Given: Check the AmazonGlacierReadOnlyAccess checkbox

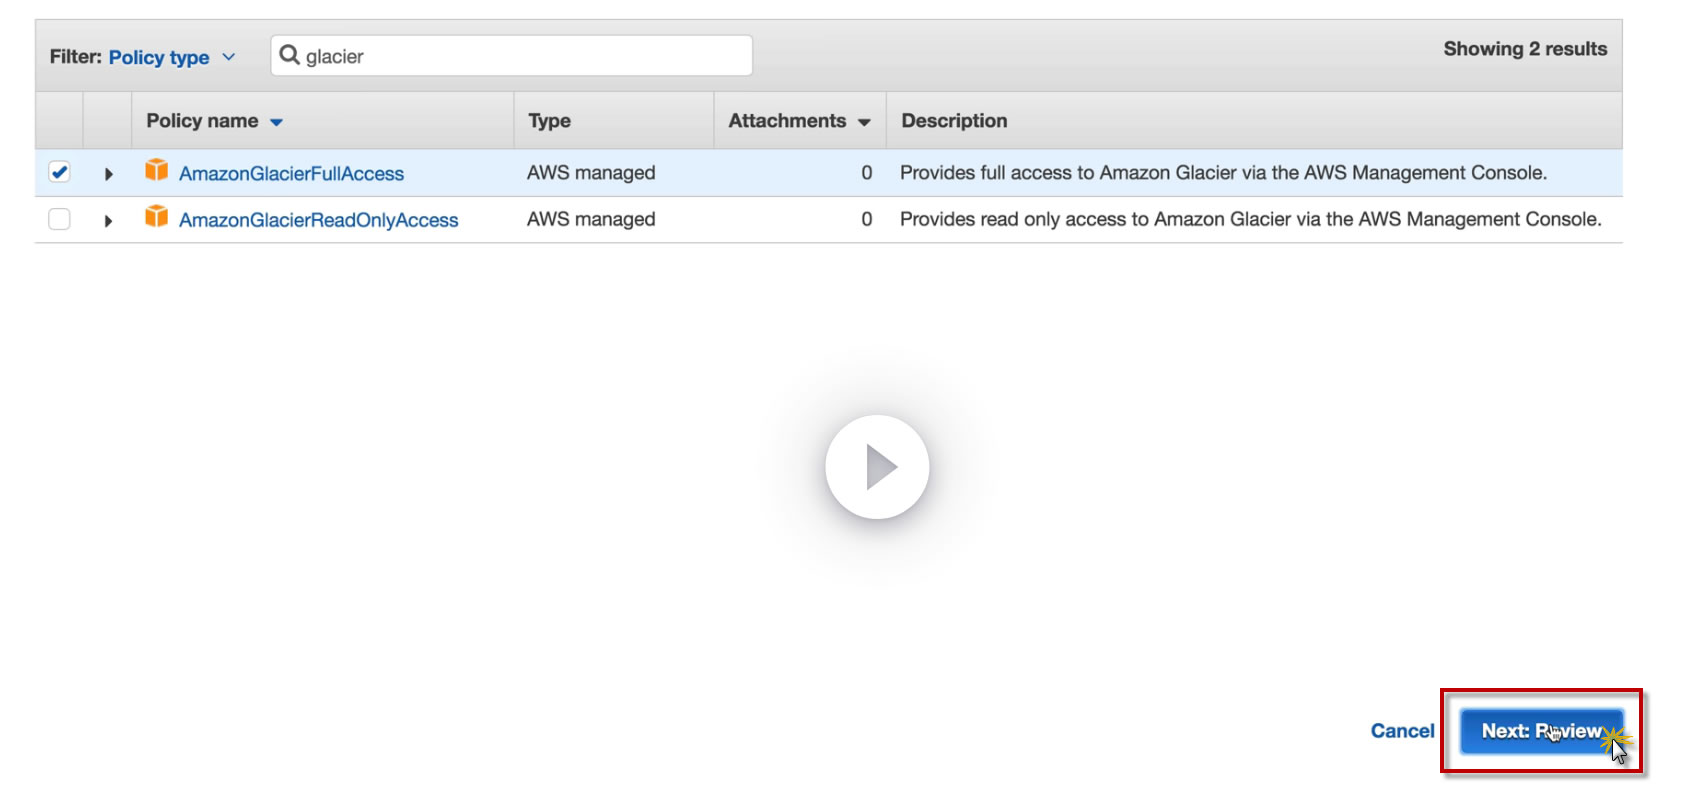Looking at the screenshot, I should tap(60, 219).
